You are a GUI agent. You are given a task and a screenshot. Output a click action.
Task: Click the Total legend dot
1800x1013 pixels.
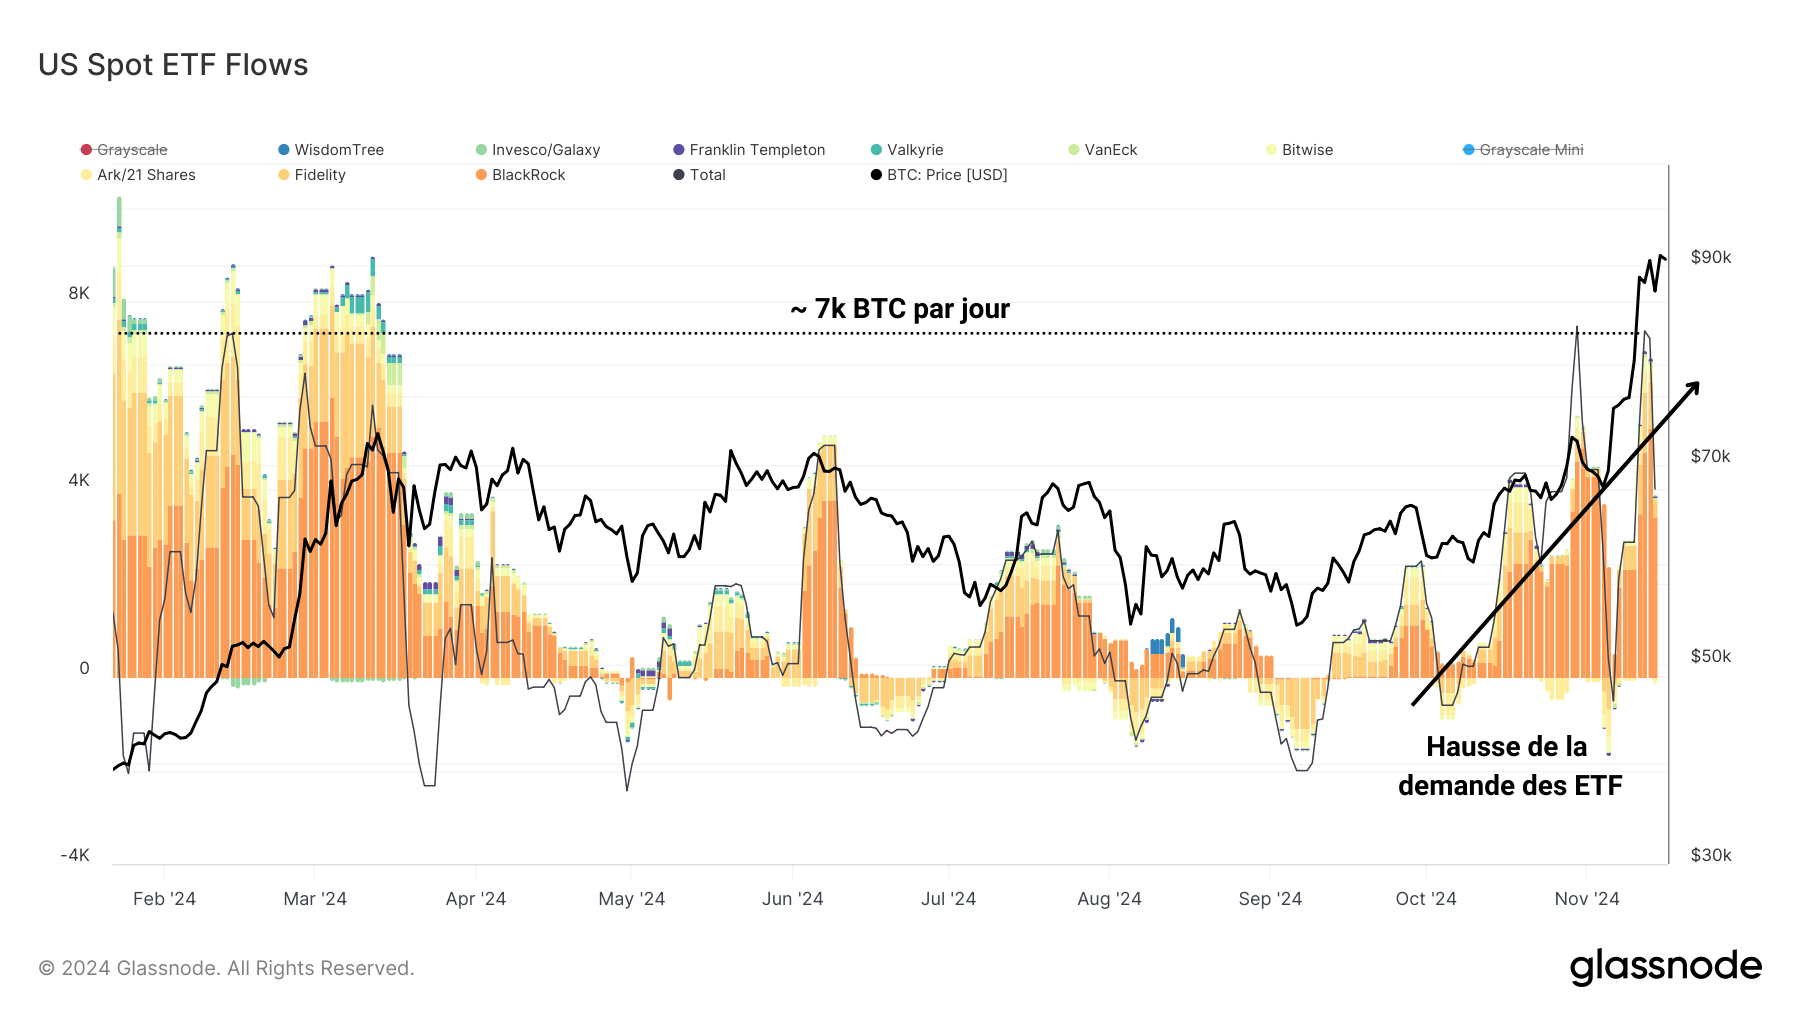click(679, 174)
